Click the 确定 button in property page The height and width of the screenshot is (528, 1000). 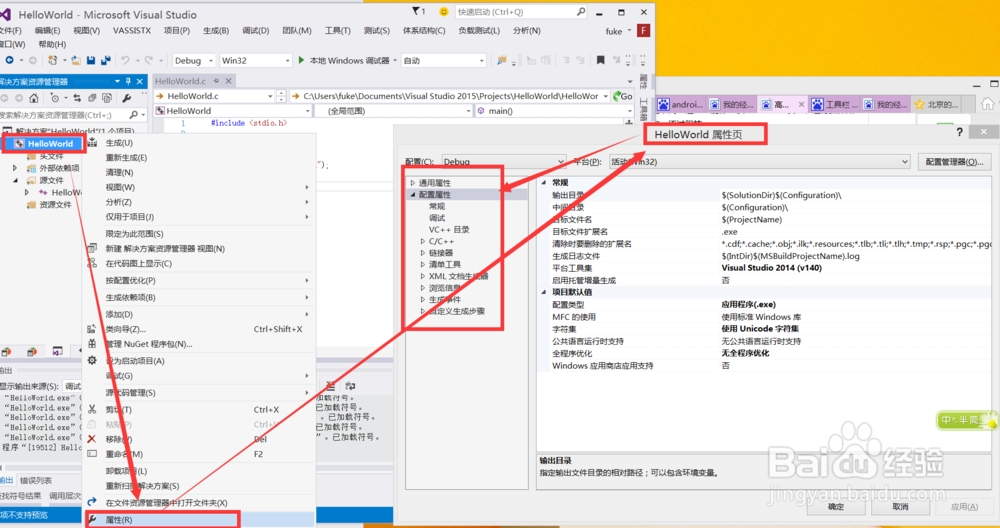(835, 507)
